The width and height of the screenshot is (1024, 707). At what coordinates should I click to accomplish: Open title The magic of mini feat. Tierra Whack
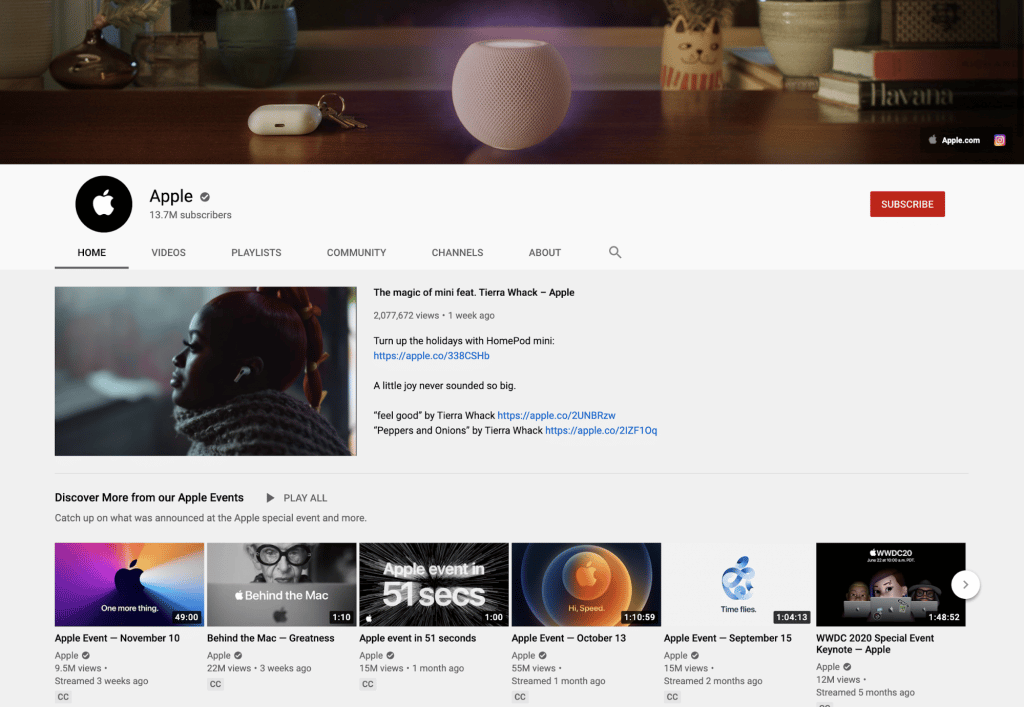point(473,292)
